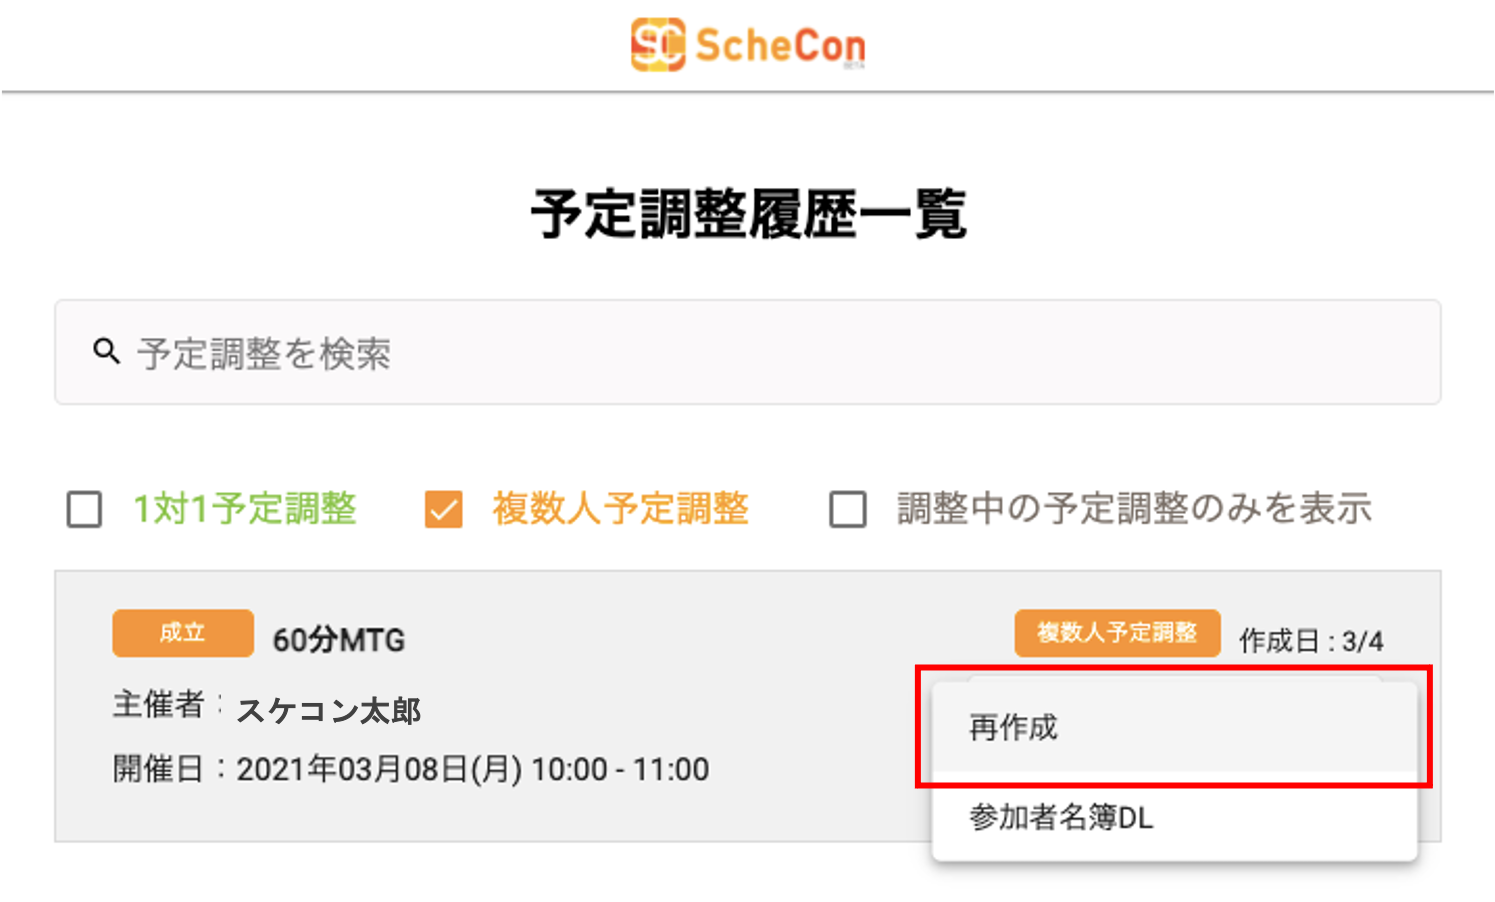This screenshot has width=1495, height=902.
Task: Click the time range 10:00 - 11:00
Action: pyautogui.click(x=620, y=770)
